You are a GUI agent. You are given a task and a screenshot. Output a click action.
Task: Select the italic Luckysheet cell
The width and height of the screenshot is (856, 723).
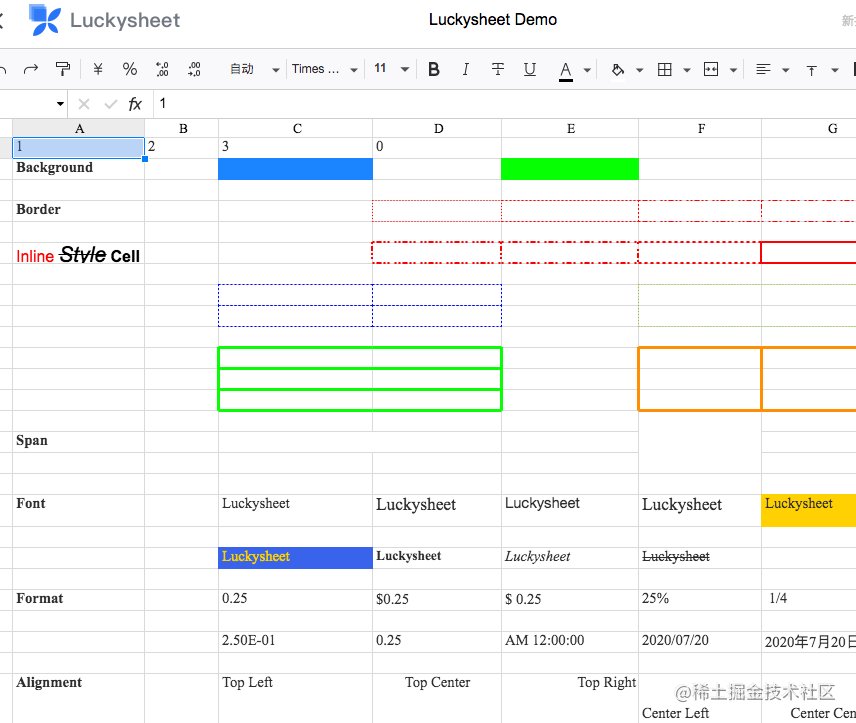click(x=570, y=558)
